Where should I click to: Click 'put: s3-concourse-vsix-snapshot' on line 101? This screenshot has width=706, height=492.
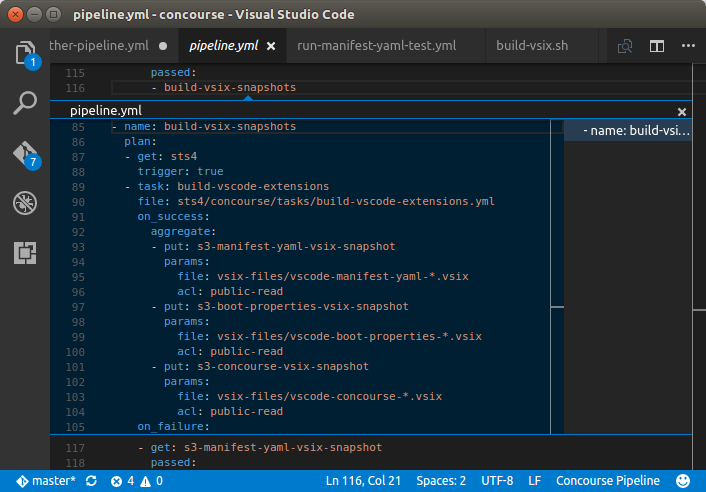click(x=266, y=366)
